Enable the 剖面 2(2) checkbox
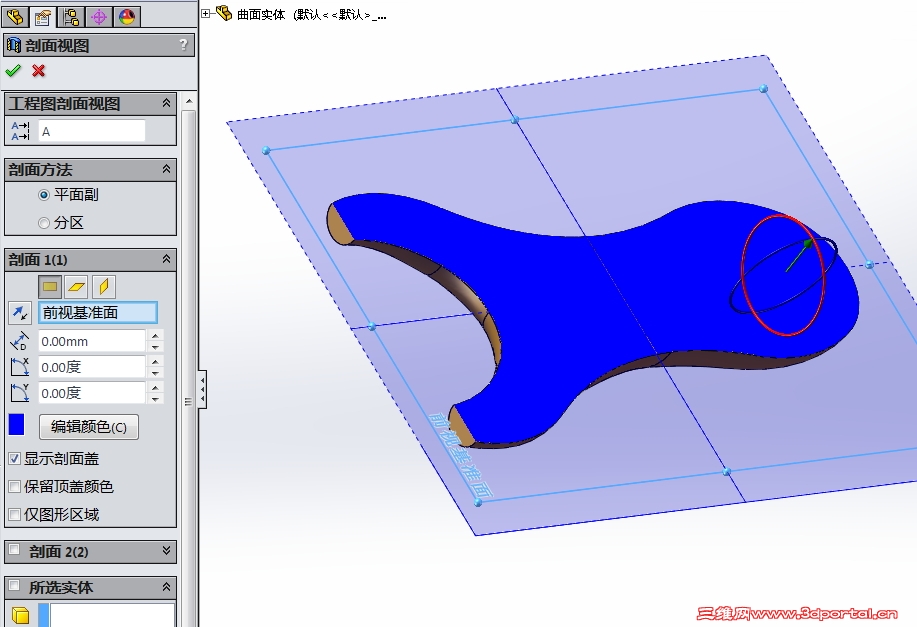 click(x=14, y=550)
